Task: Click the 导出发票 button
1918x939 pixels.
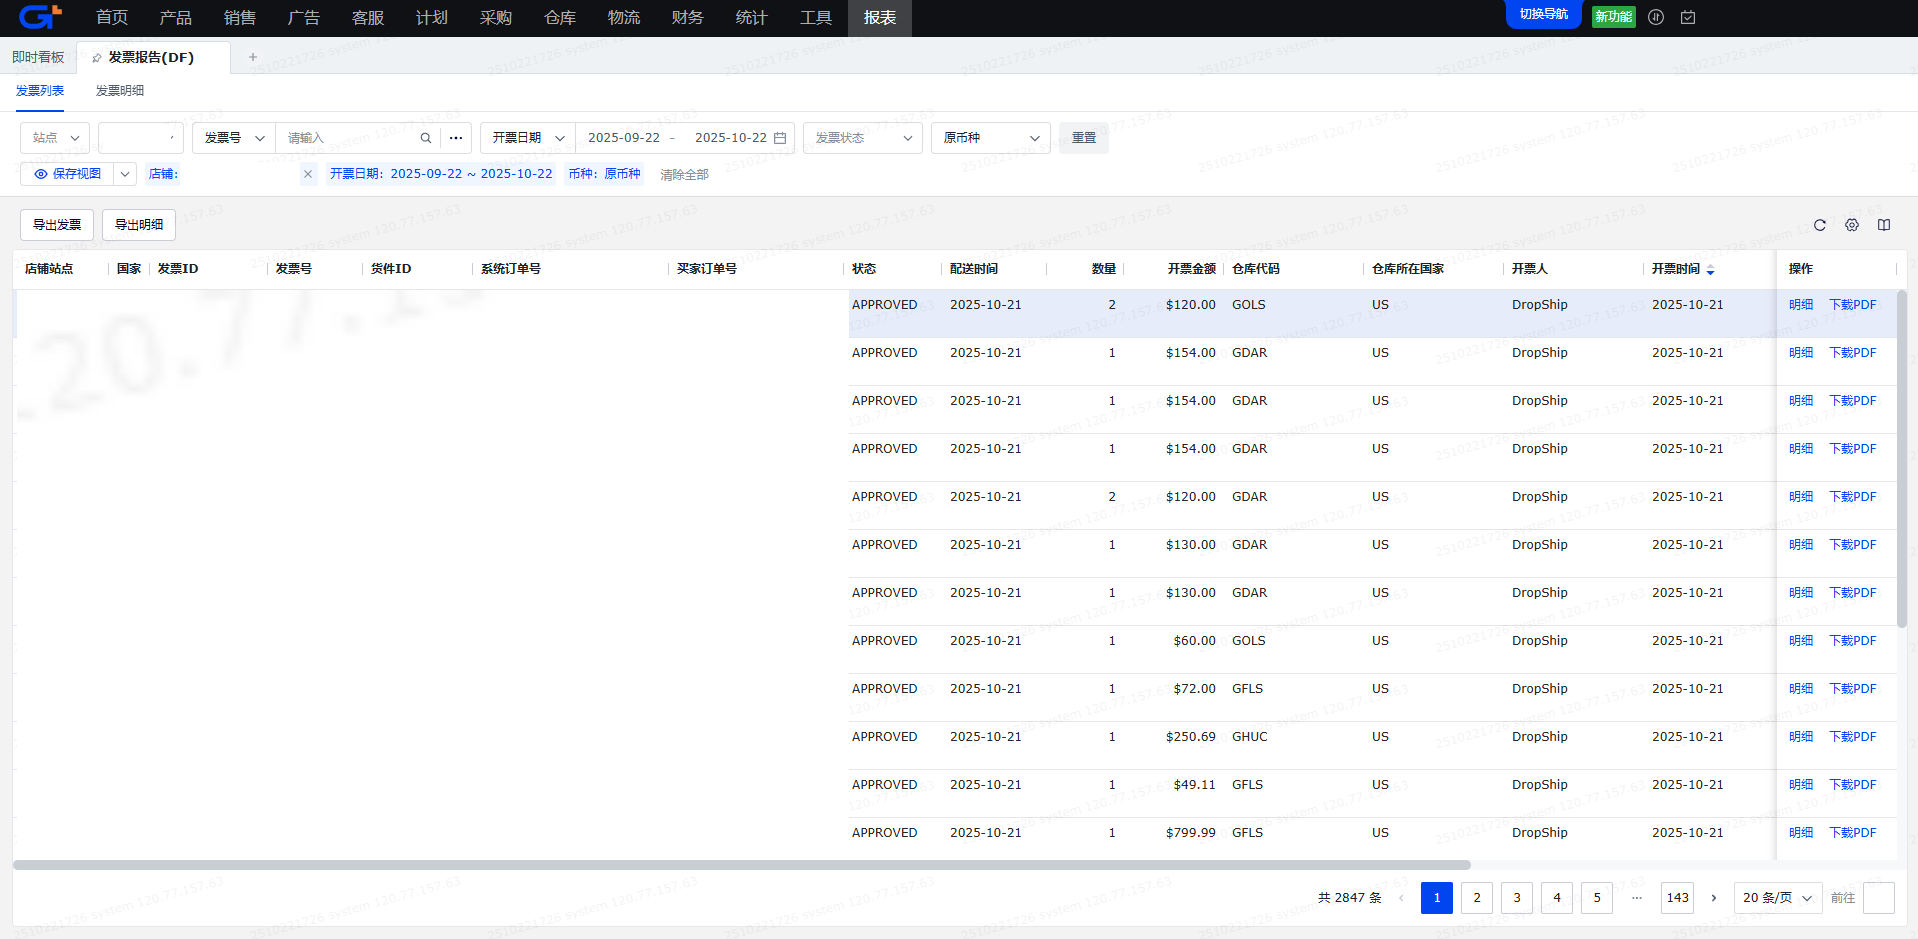Action: [x=57, y=225]
